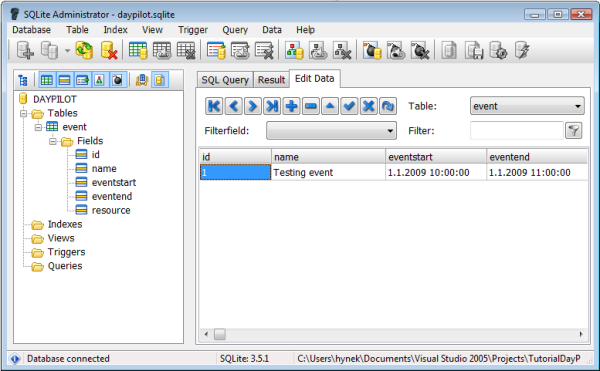Click the system tables icon in tree toolbar
Viewport: 600px width, 371px height.
pyautogui.click(x=142, y=80)
